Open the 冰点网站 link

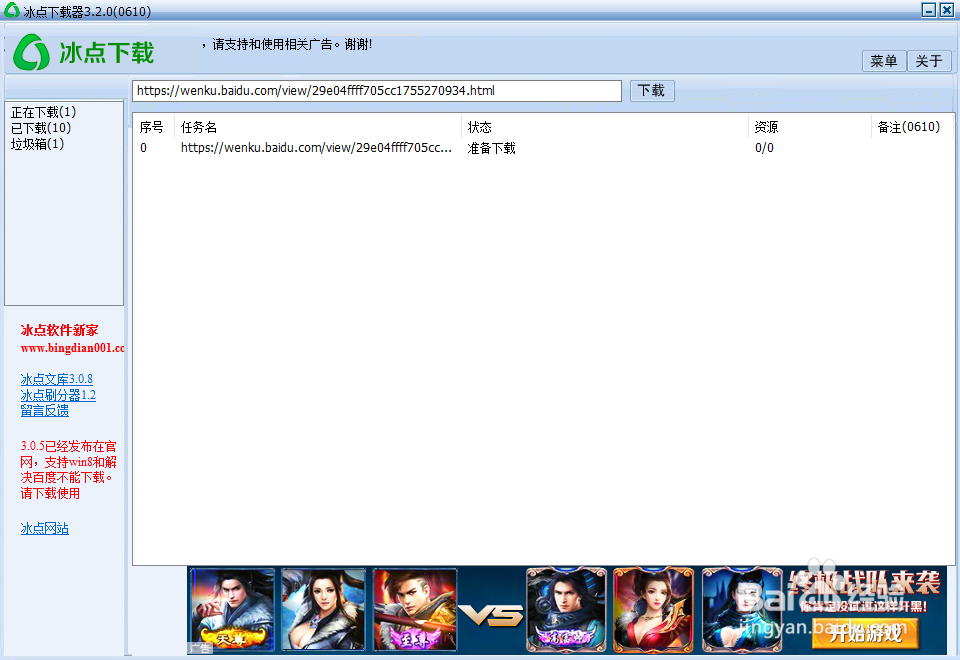(x=45, y=528)
